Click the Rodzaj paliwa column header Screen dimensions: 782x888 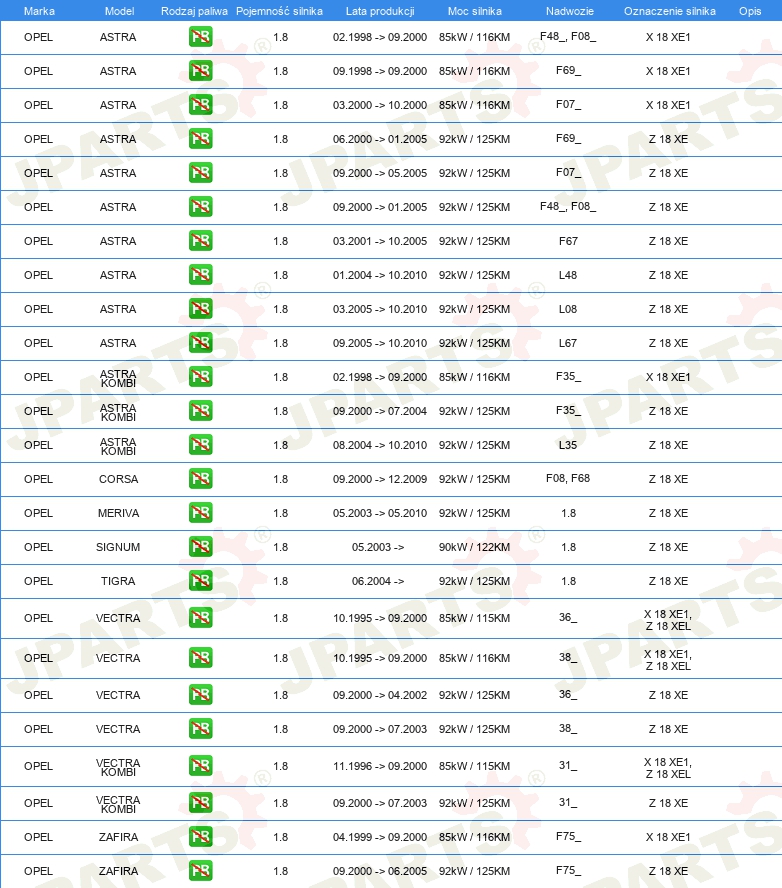coord(194,11)
